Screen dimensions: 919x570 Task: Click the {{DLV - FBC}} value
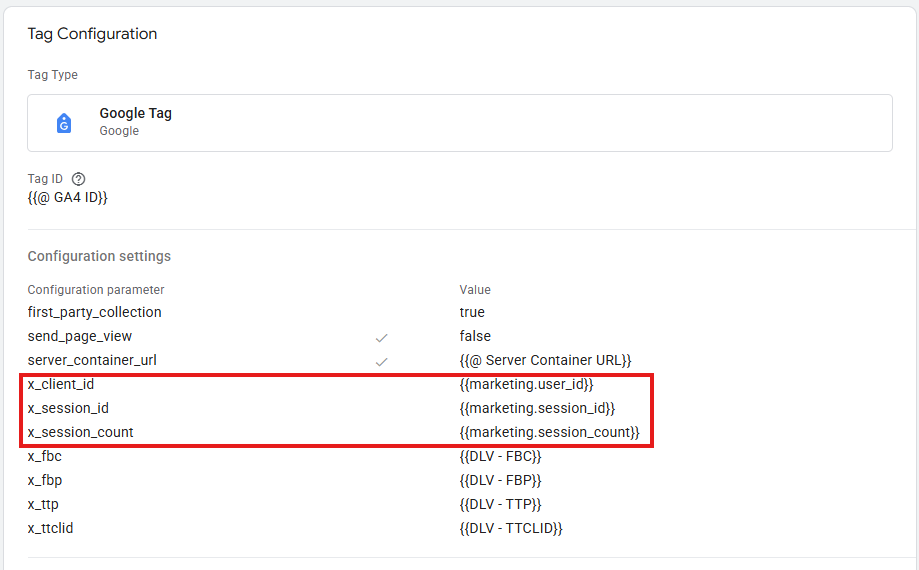pos(500,456)
